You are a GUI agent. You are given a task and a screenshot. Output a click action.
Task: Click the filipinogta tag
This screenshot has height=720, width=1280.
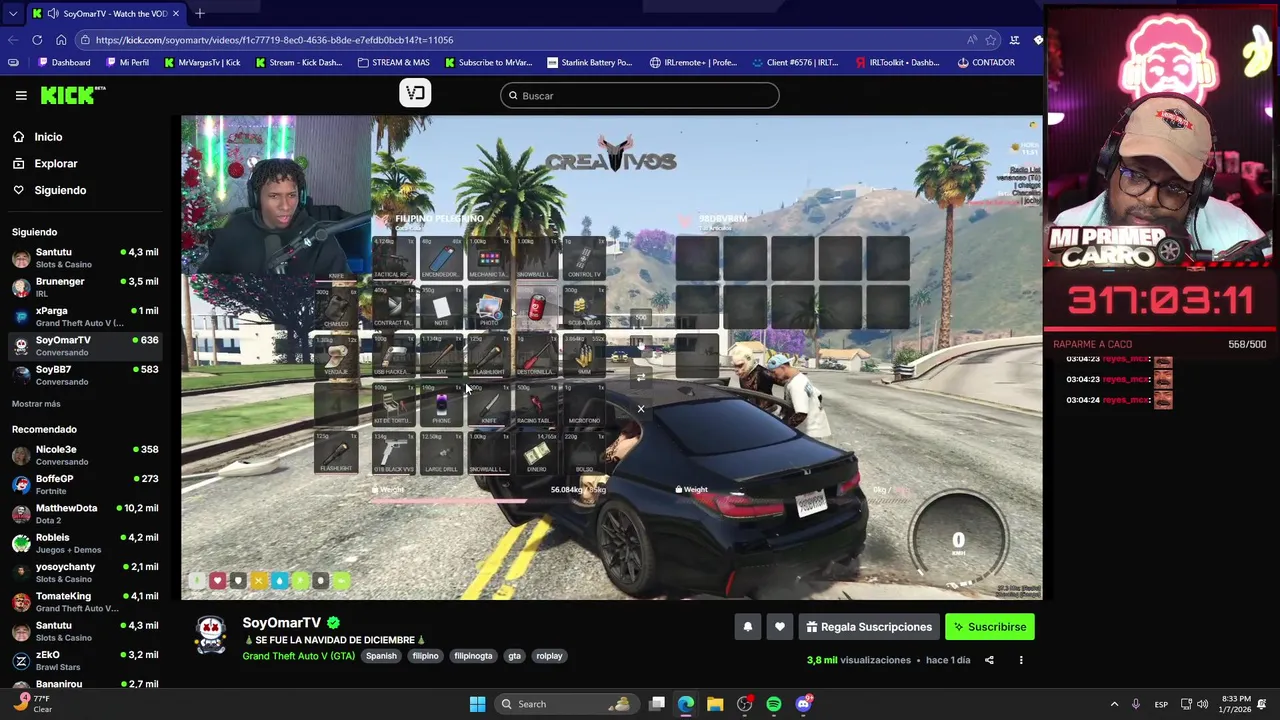tap(473, 656)
